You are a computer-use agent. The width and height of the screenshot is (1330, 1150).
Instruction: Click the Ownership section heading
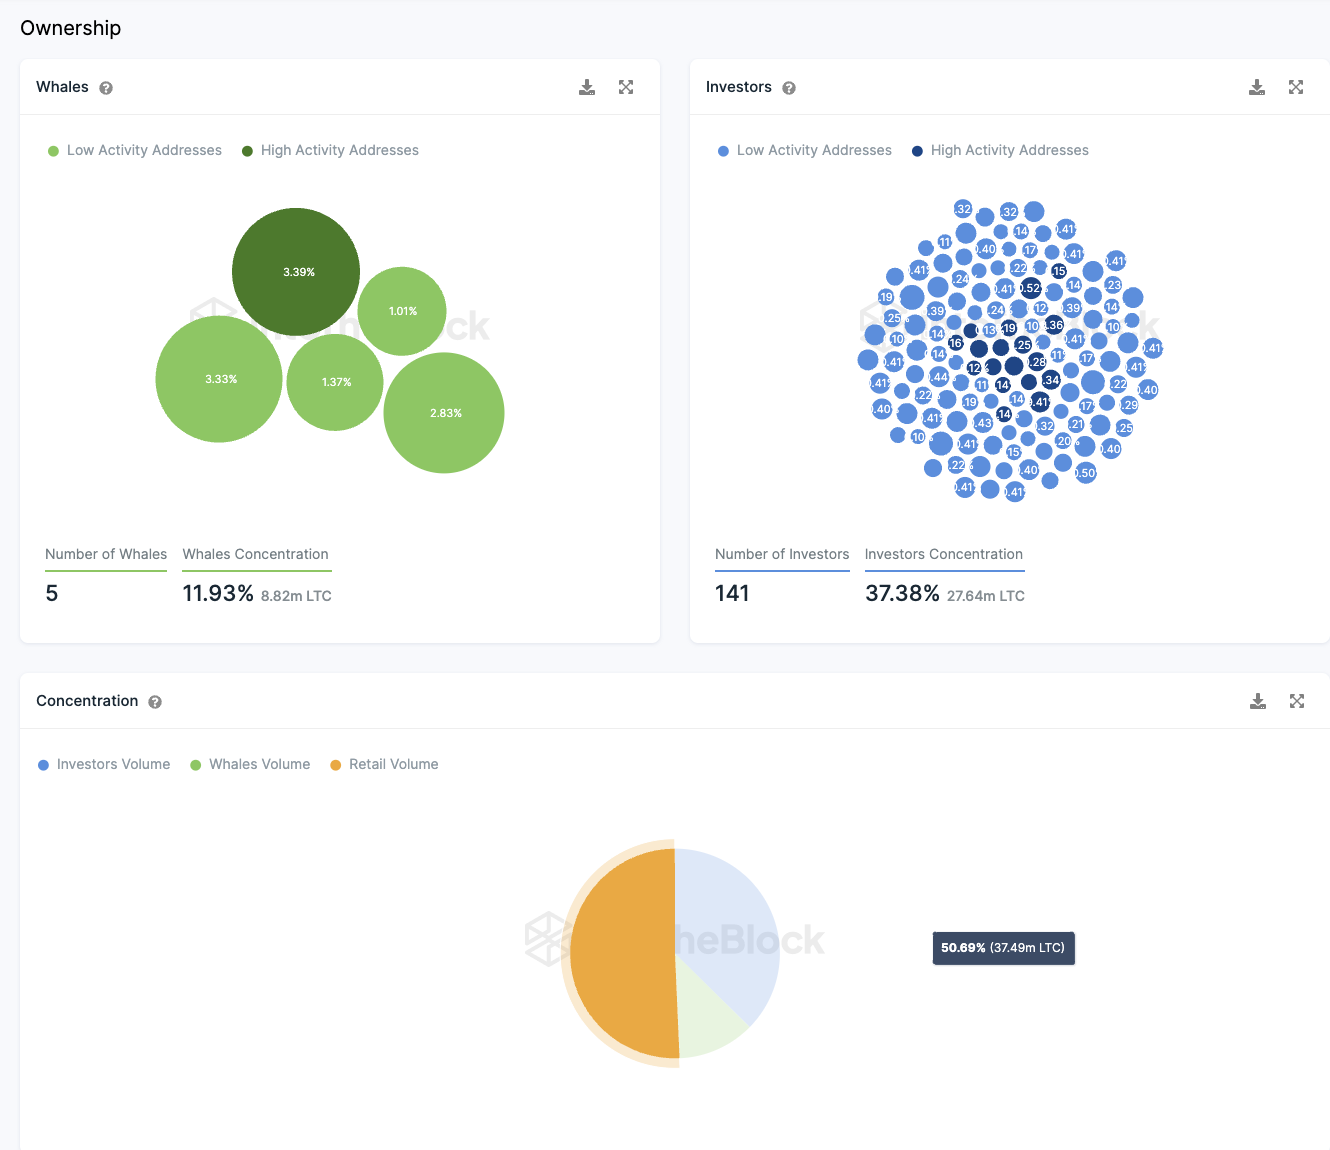[x=71, y=28]
